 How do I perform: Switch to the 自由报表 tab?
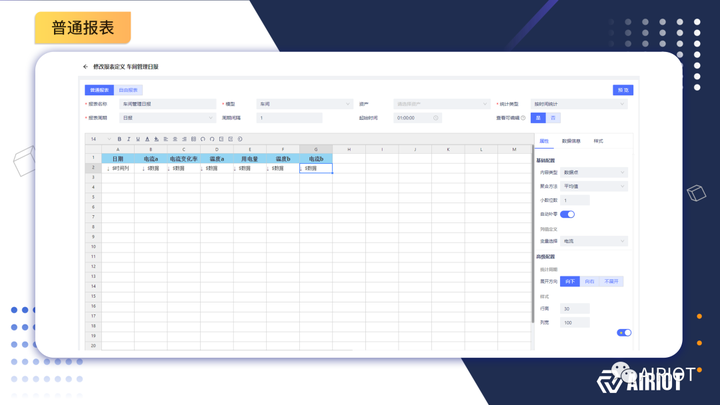128,90
